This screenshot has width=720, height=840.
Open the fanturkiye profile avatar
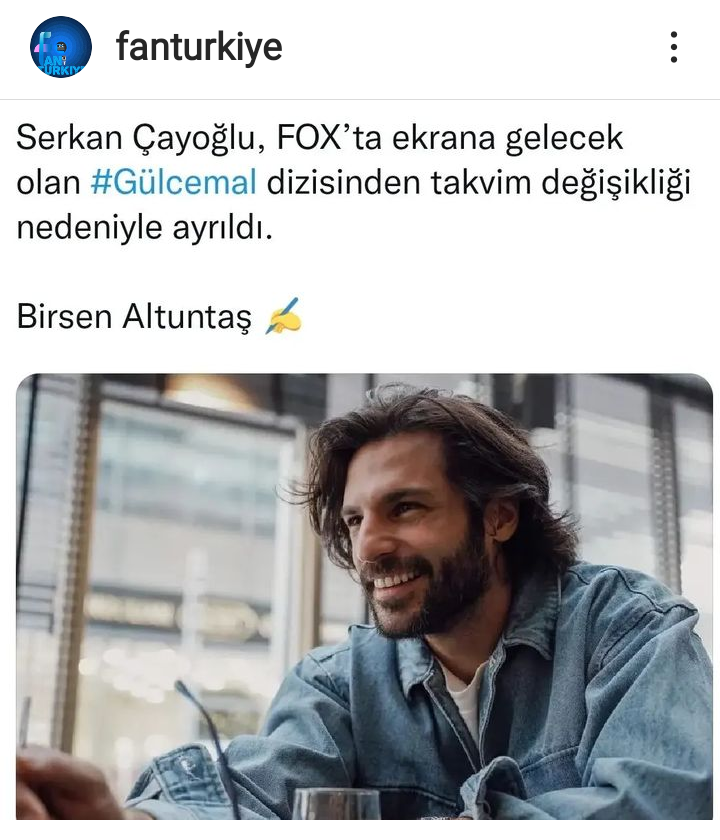click(x=61, y=47)
